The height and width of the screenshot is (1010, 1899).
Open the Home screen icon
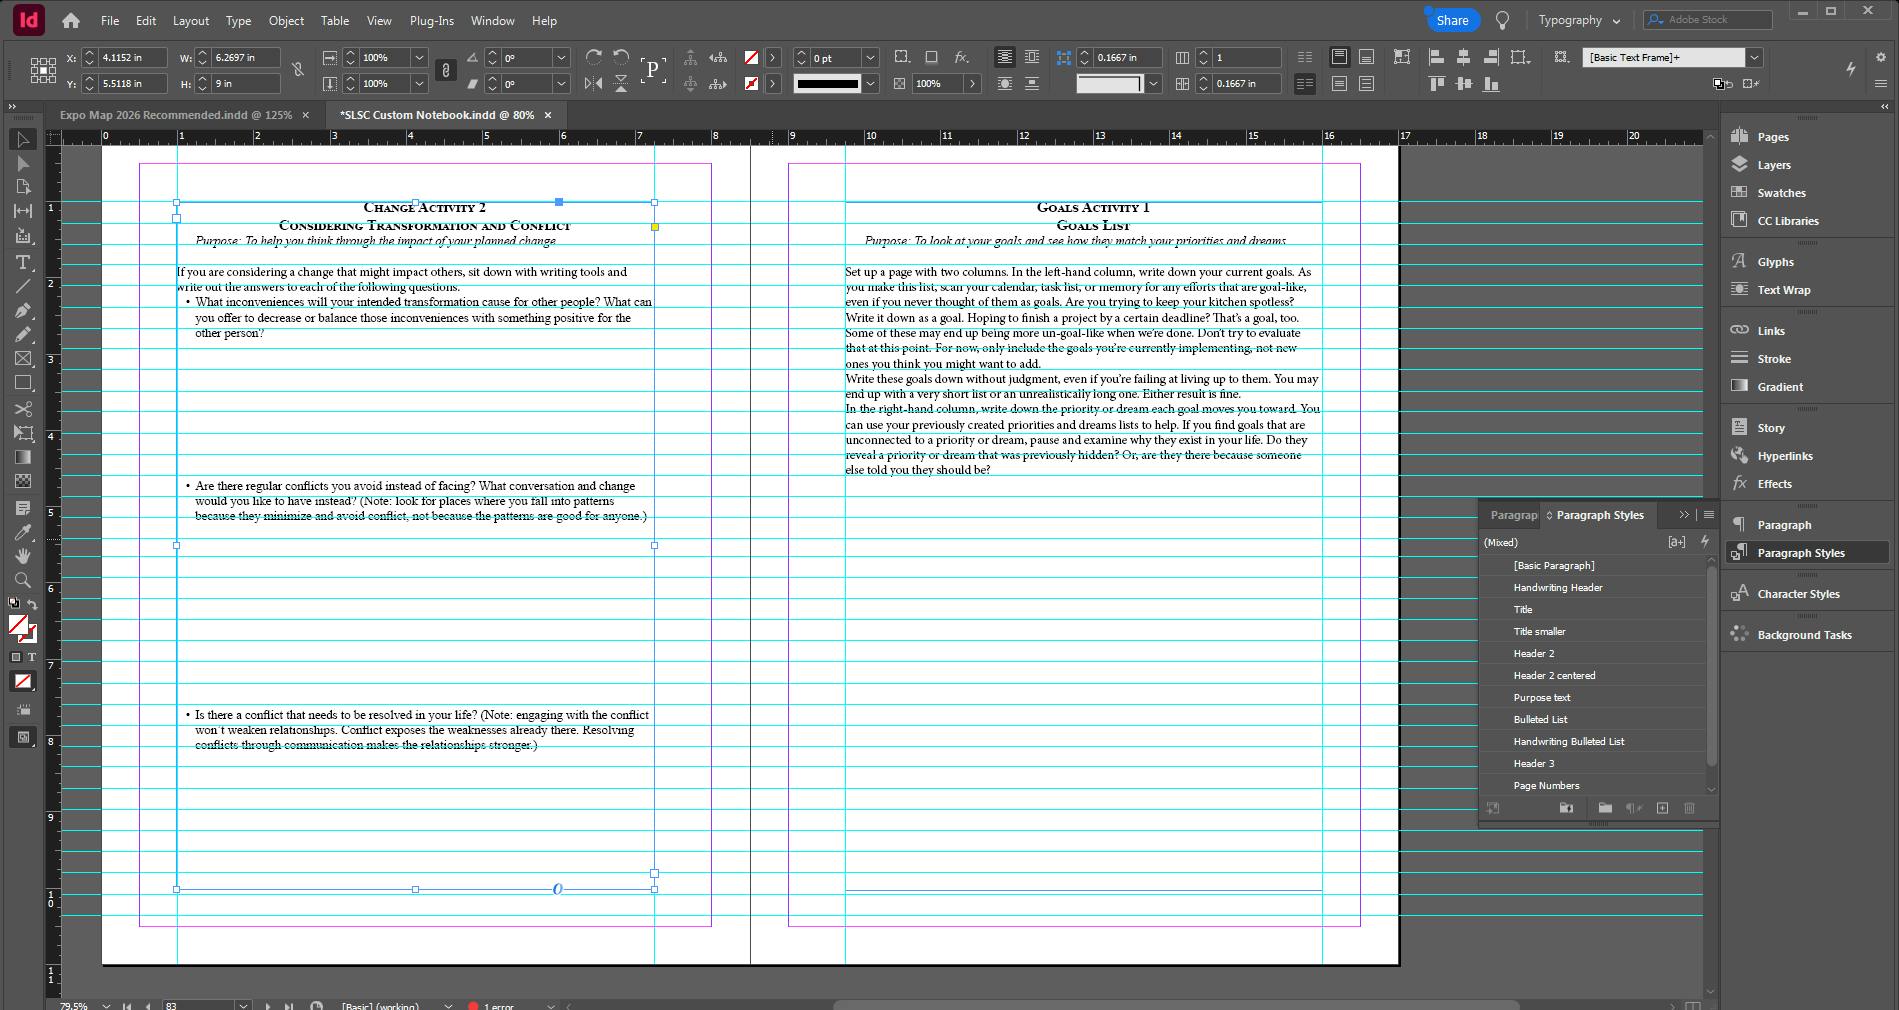[70, 20]
